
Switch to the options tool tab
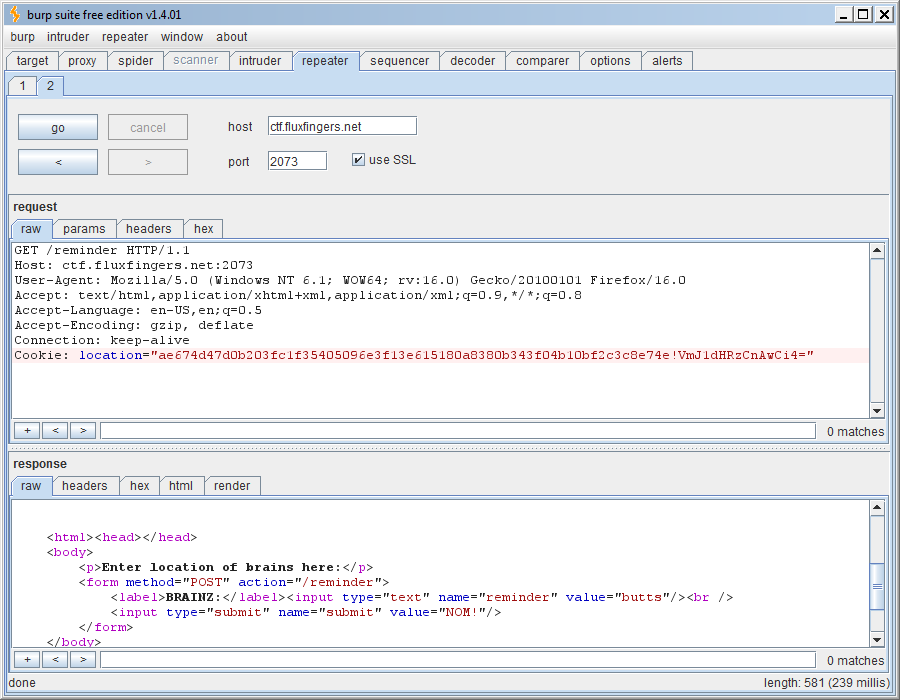point(610,61)
